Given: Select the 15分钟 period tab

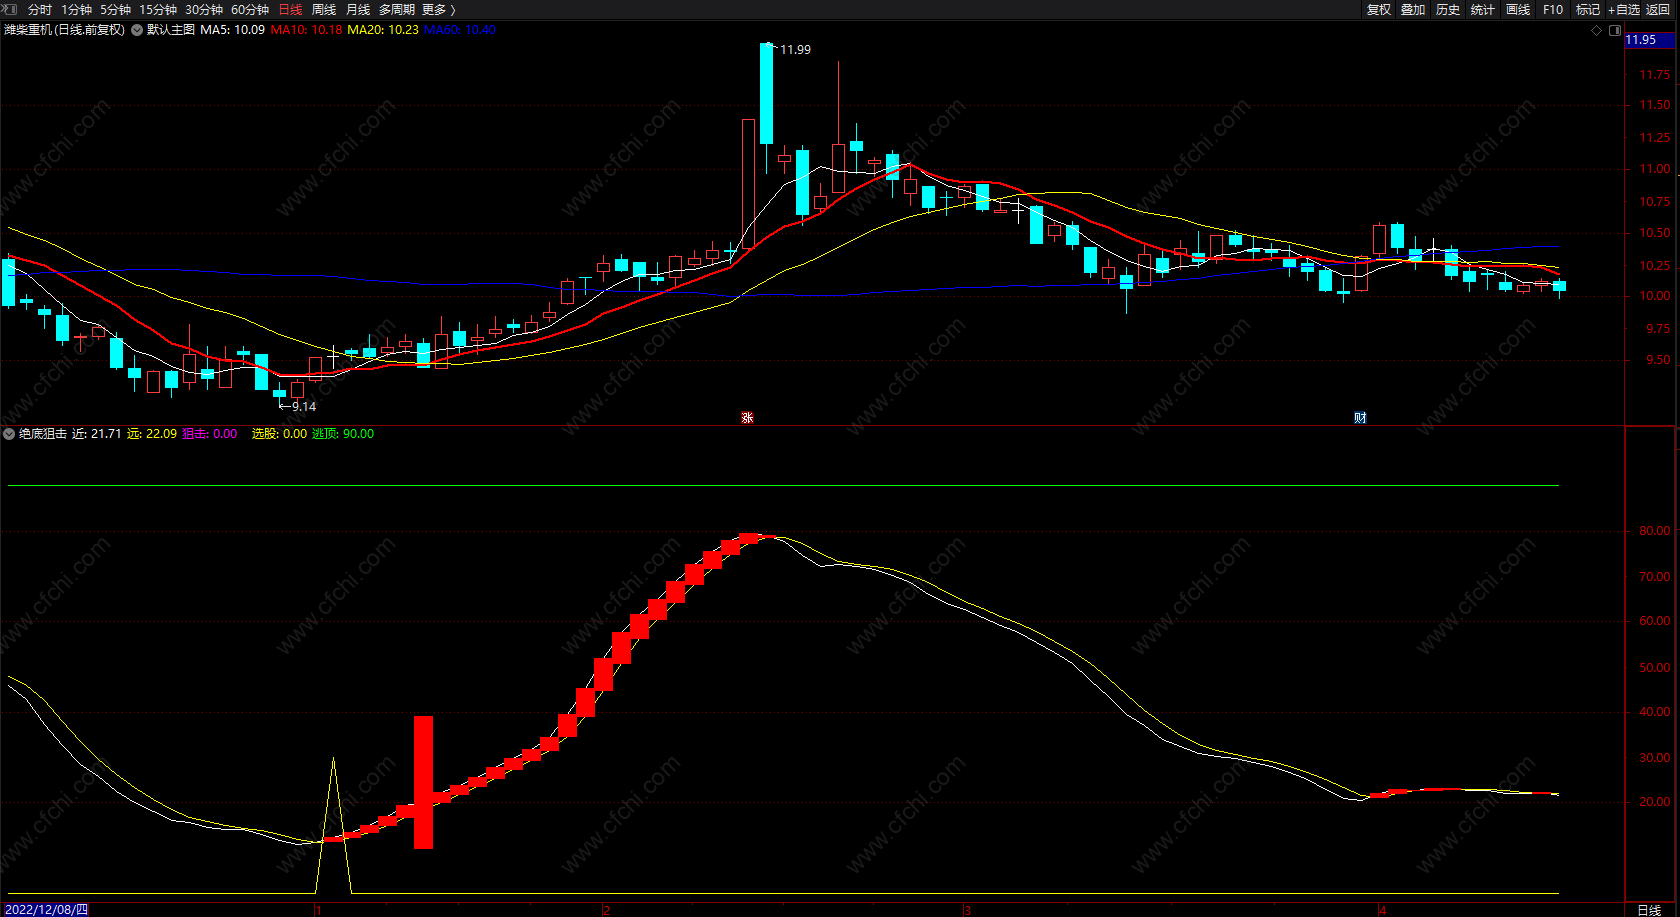Looking at the screenshot, I should pos(158,9).
